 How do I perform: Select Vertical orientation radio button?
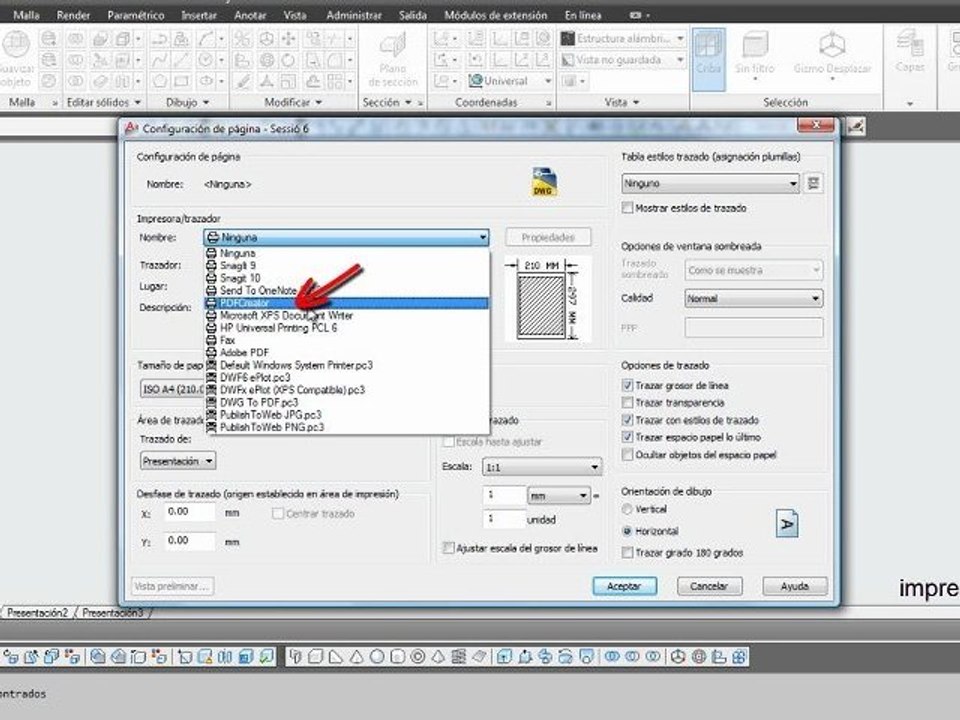(627, 509)
